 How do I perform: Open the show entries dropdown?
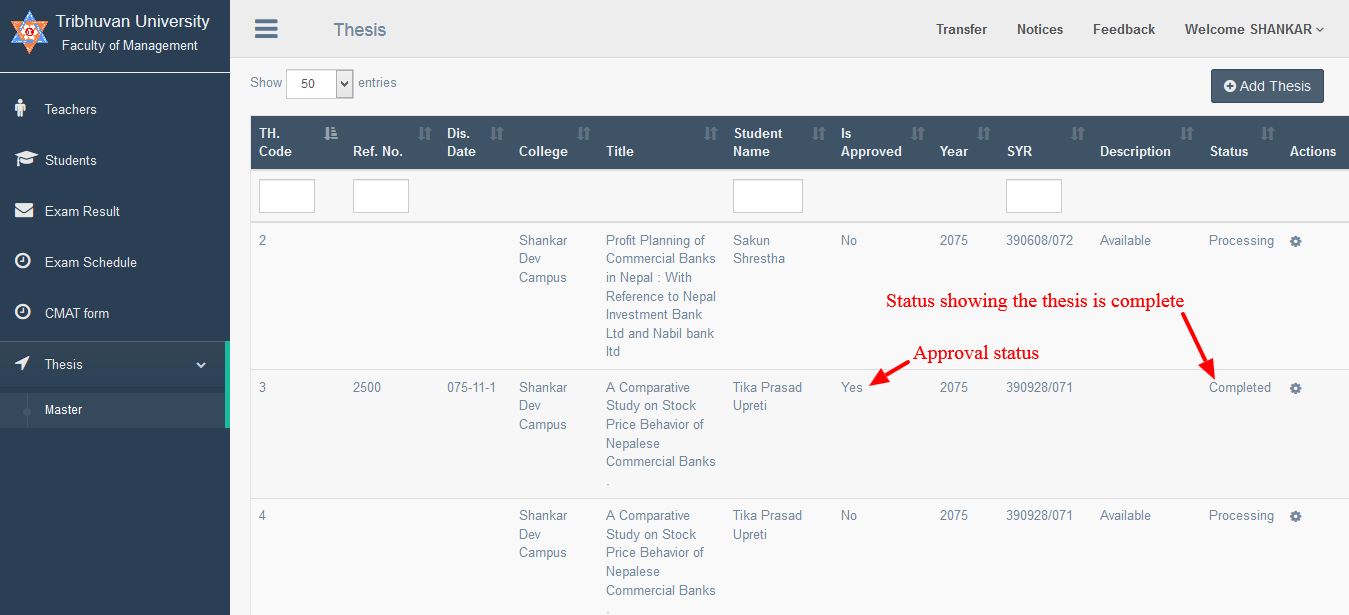pos(320,84)
